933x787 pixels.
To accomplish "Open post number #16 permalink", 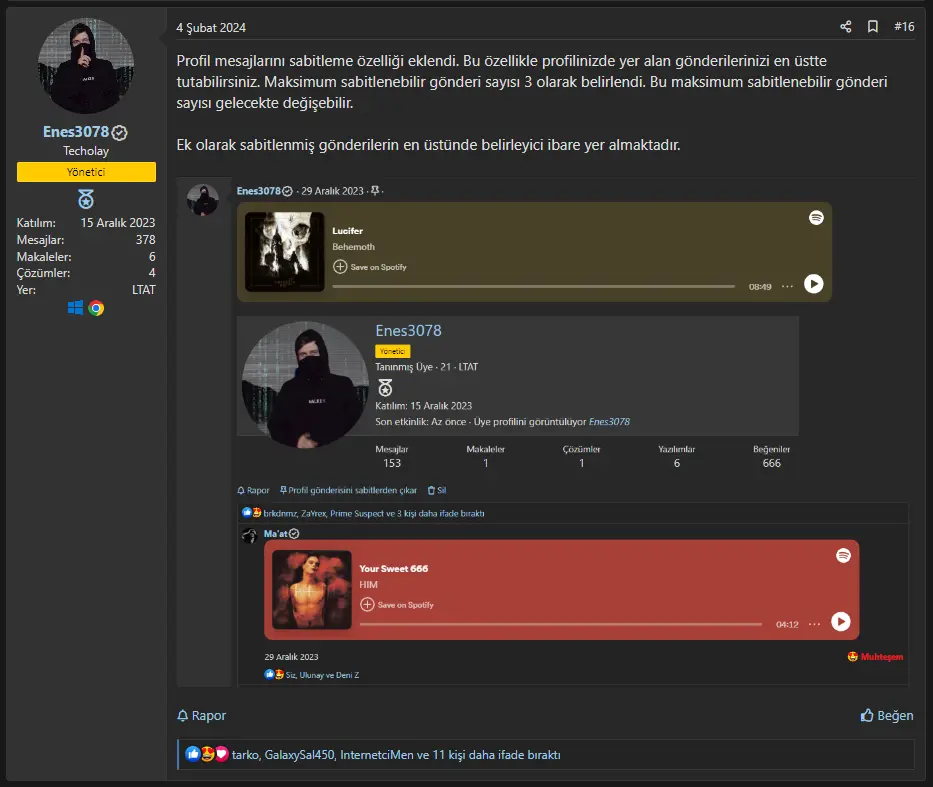I will (x=904, y=27).
